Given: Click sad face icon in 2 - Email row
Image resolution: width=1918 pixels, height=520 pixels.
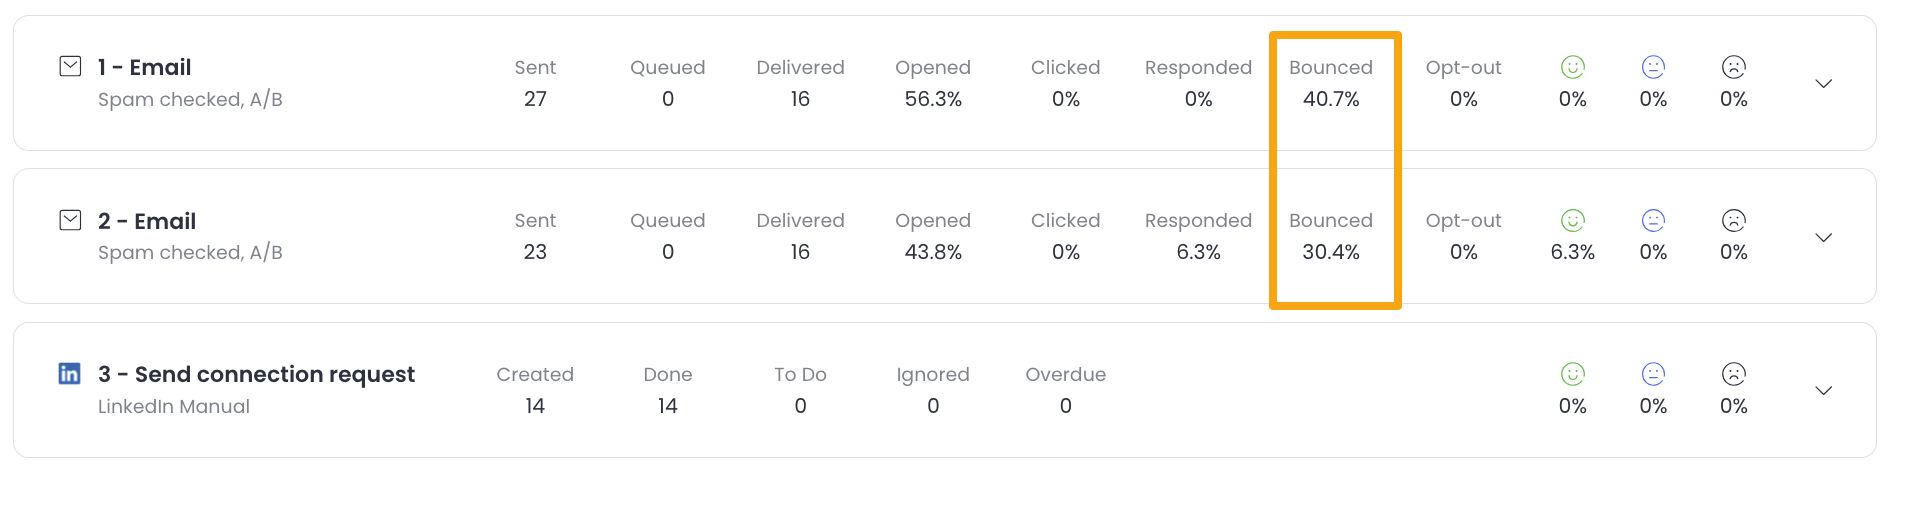Looking at the screenshot, I should (x=1733, y=220).
